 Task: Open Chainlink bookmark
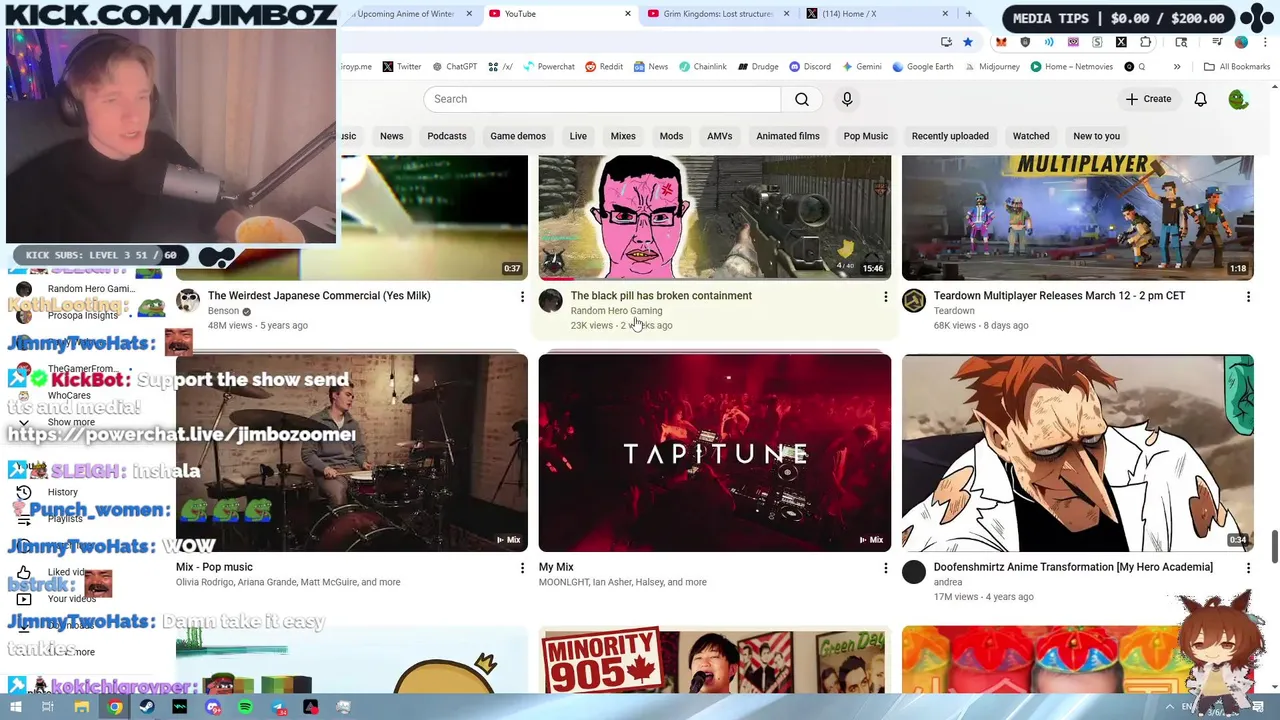(x=703, y=67)
